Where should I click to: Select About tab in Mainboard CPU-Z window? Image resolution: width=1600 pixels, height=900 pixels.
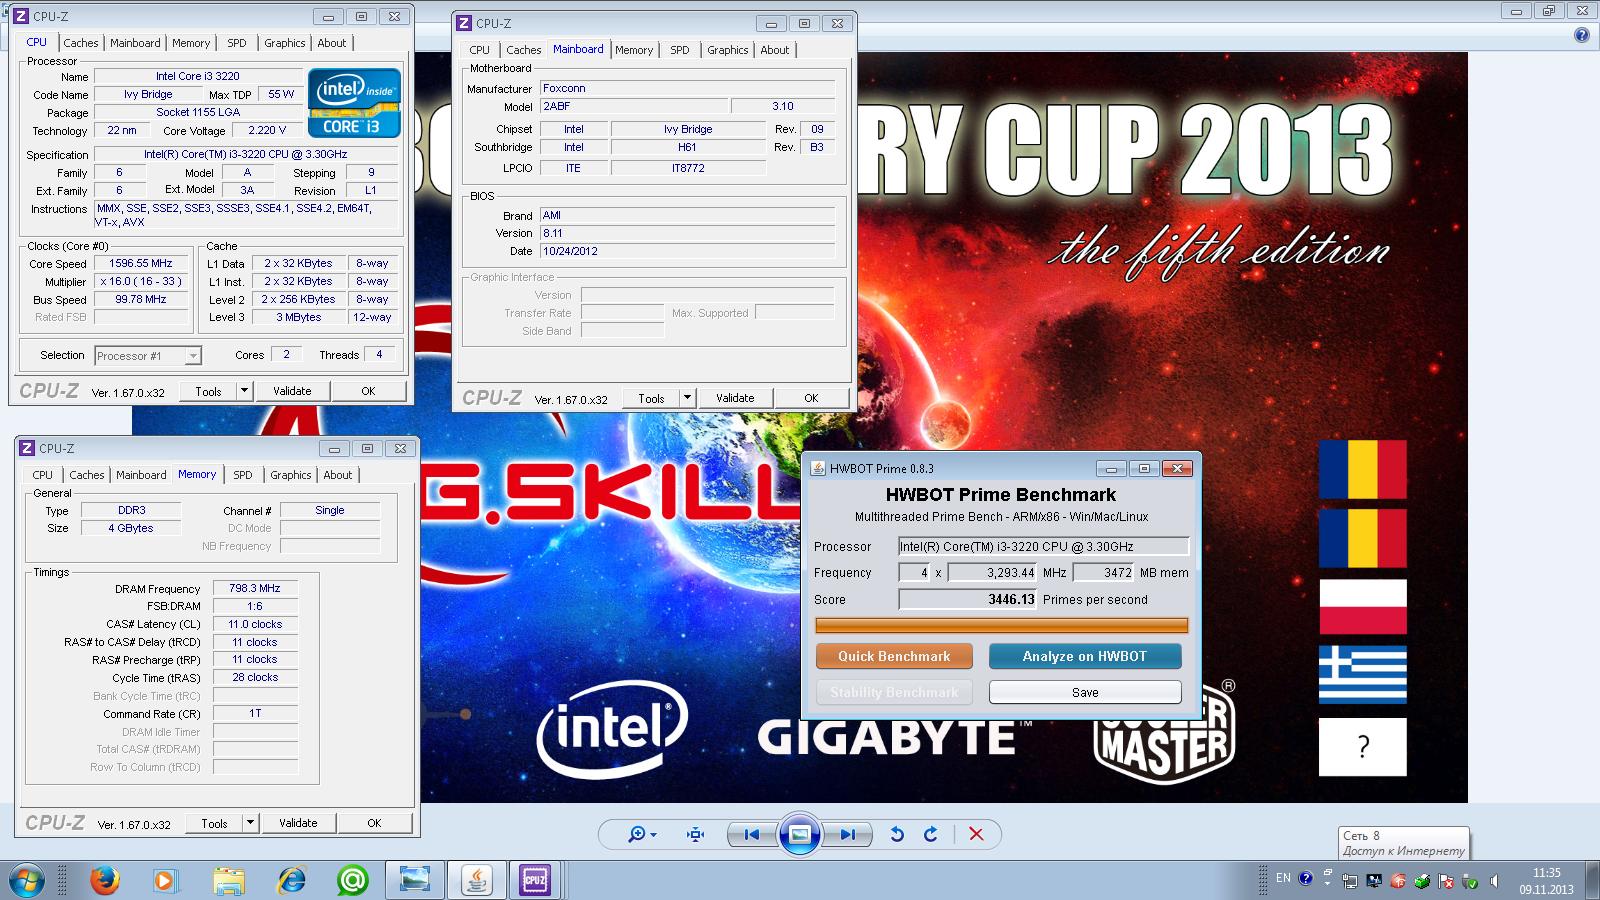(x=775, y=50)
